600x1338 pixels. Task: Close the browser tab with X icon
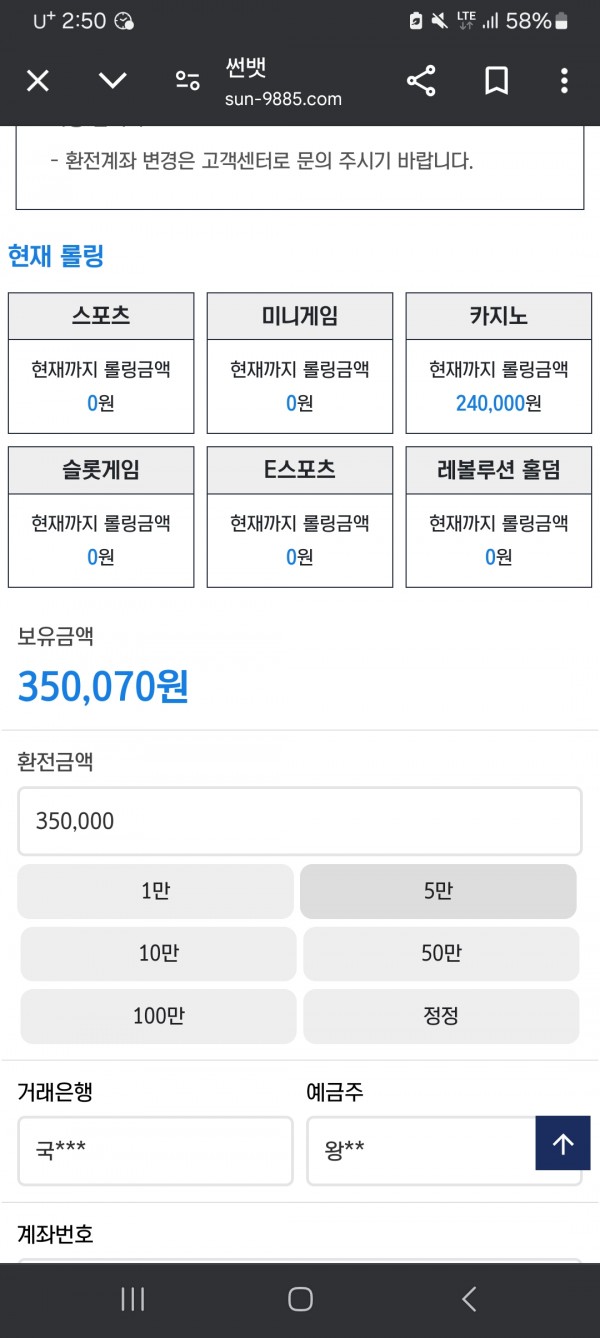(x=37, y=81)
